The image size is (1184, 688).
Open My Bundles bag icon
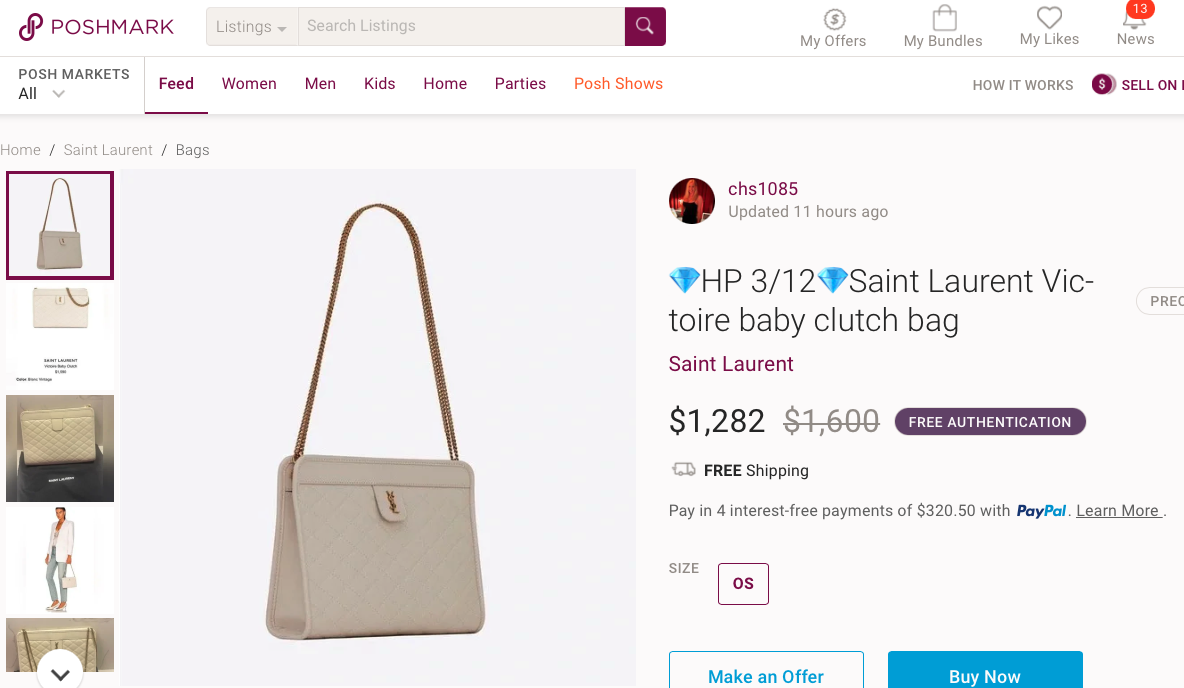[943, 19]
